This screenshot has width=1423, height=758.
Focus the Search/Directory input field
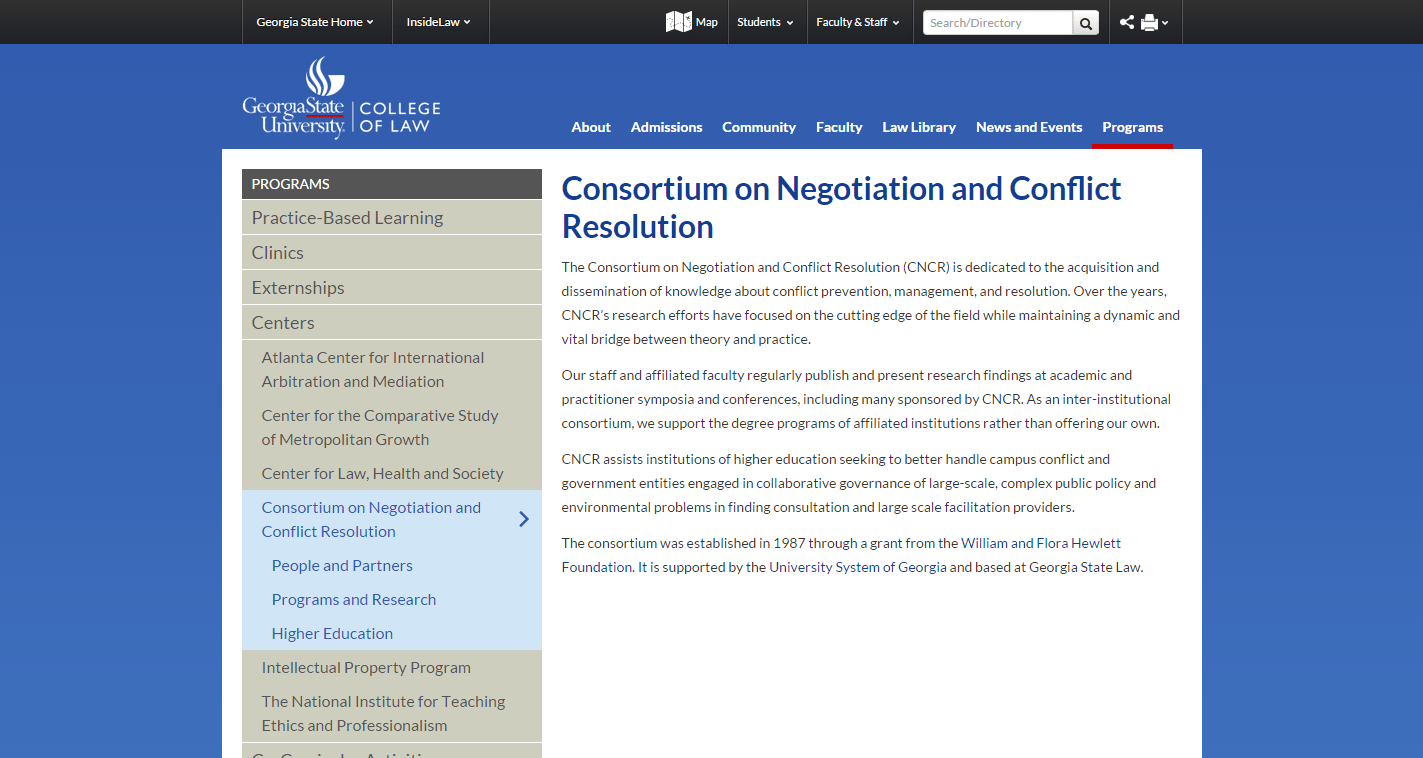click(998, 23)
